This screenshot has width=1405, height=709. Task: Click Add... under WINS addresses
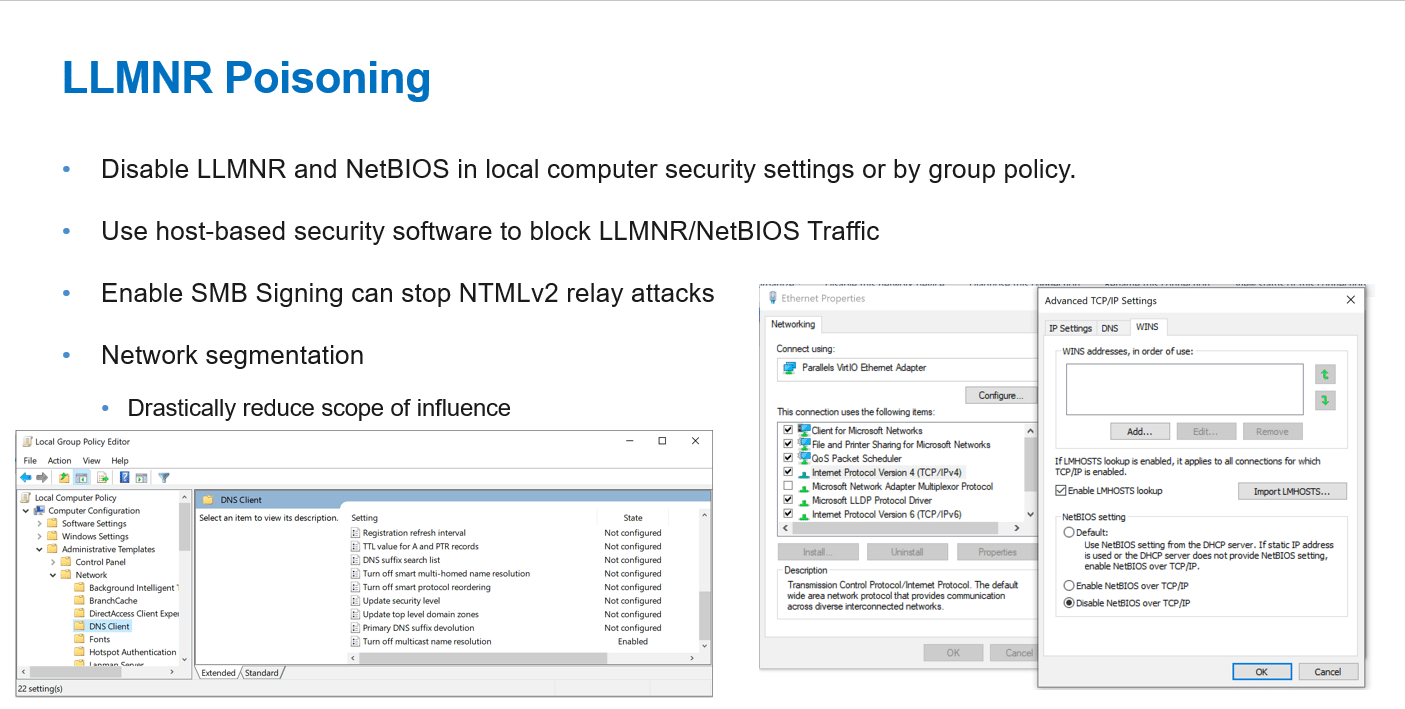coord(1140,431)
